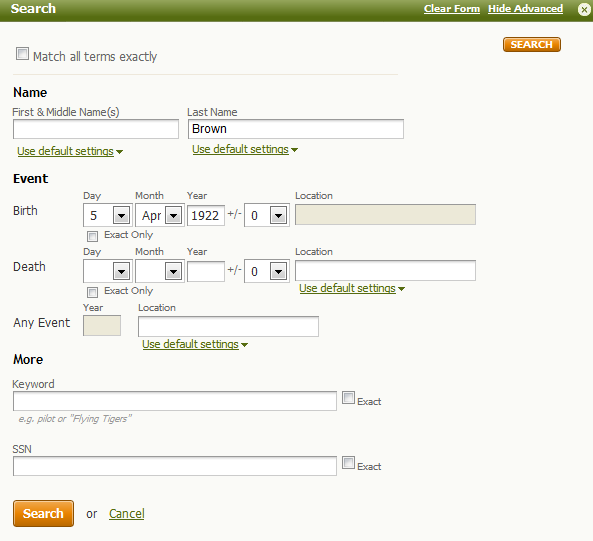Click the Last Name field containing Brown
The image size is (593, 541).
[296, 129]
